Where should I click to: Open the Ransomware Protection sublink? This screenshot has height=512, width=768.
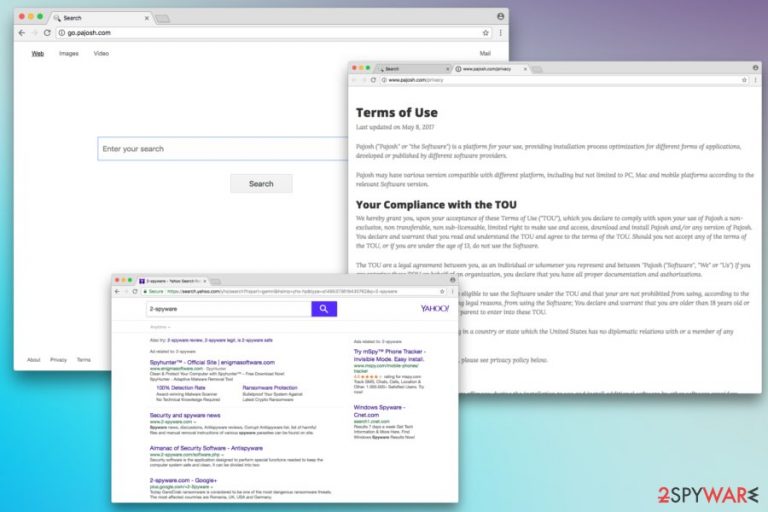pyautogui.click(x=270, y=388)
